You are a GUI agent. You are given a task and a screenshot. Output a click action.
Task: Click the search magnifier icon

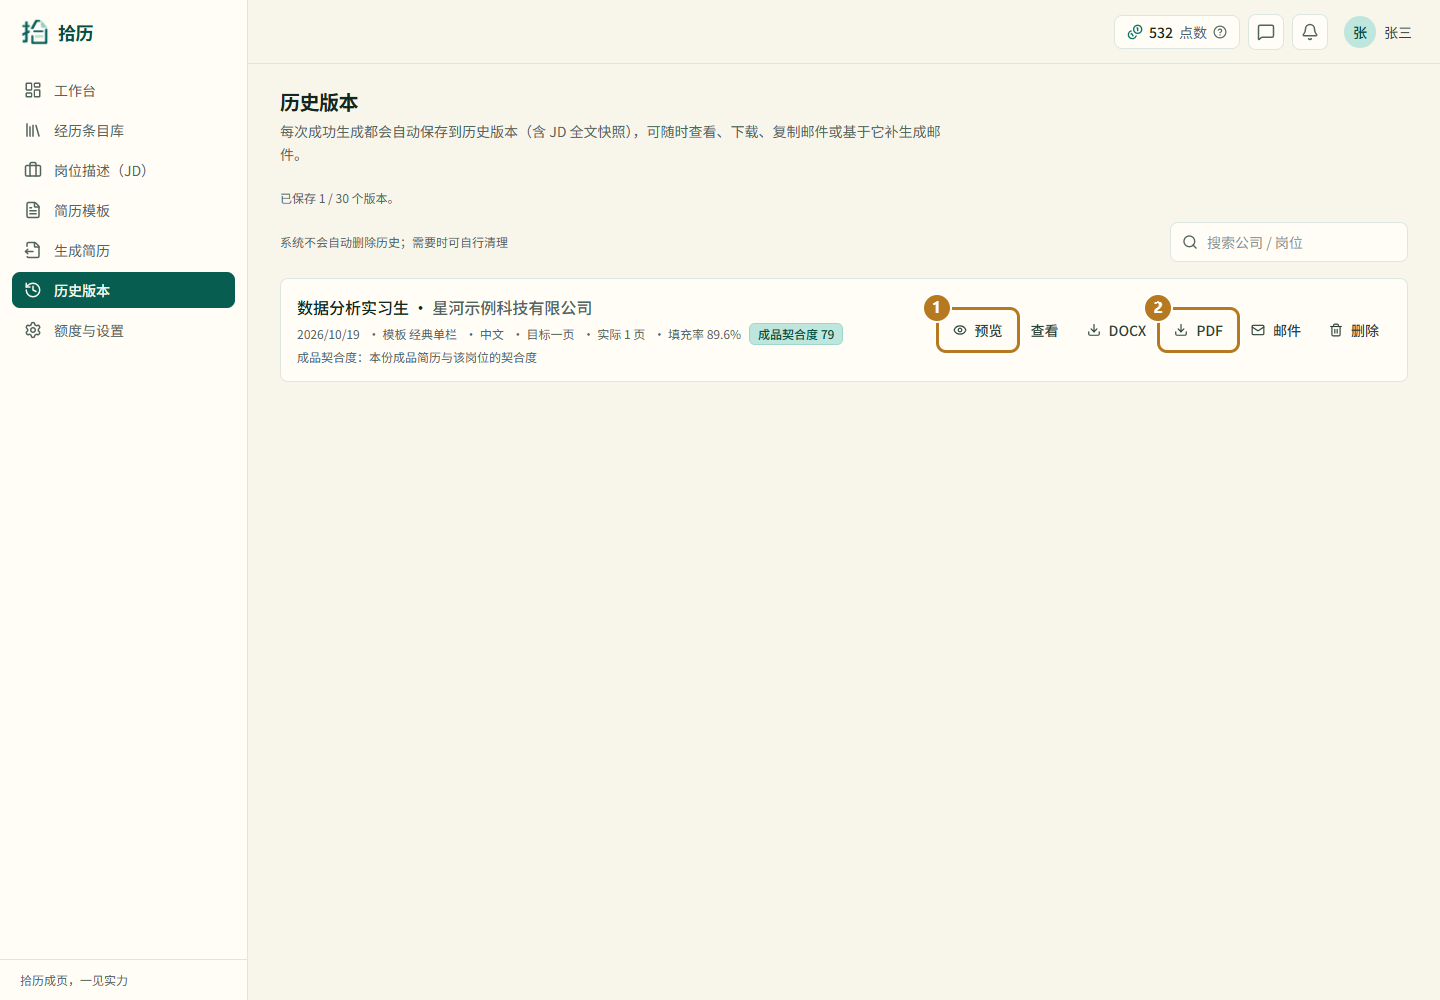[x=1190, y=242]
